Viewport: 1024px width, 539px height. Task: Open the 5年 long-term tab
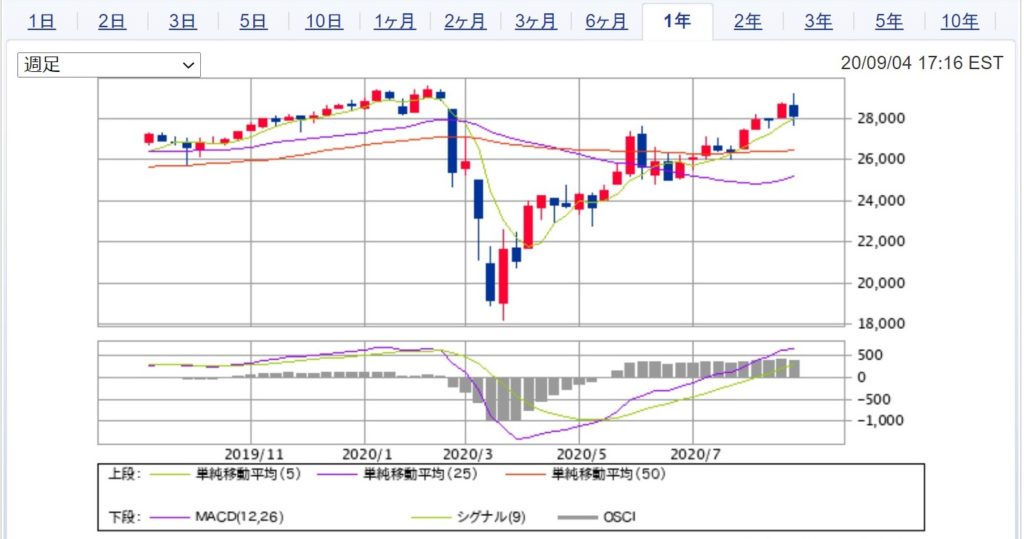[888, 22]
